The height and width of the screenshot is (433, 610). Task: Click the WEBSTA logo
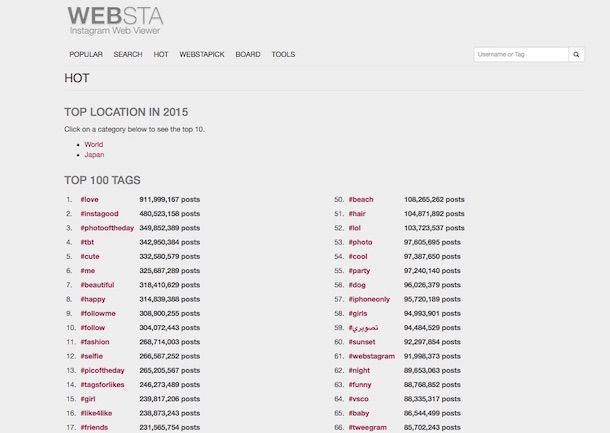tap(115, 21)
